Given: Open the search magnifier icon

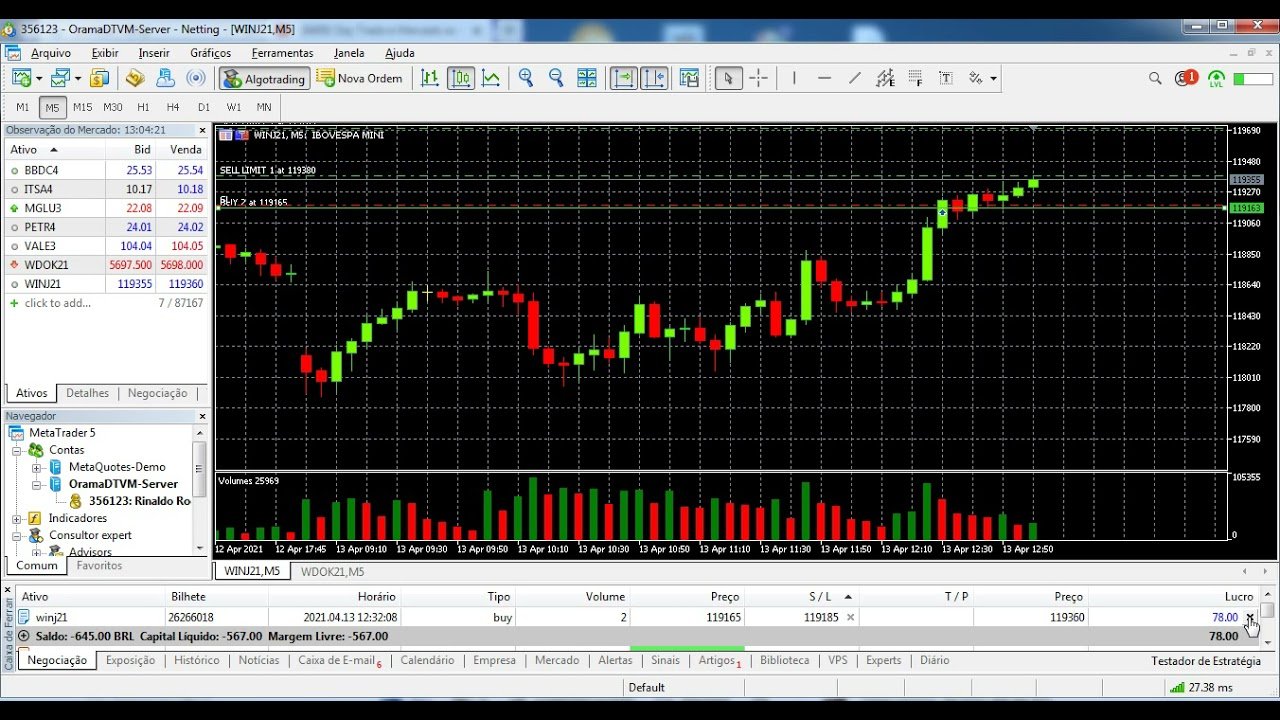Looking at the screenshot, I should [1155, 78].
